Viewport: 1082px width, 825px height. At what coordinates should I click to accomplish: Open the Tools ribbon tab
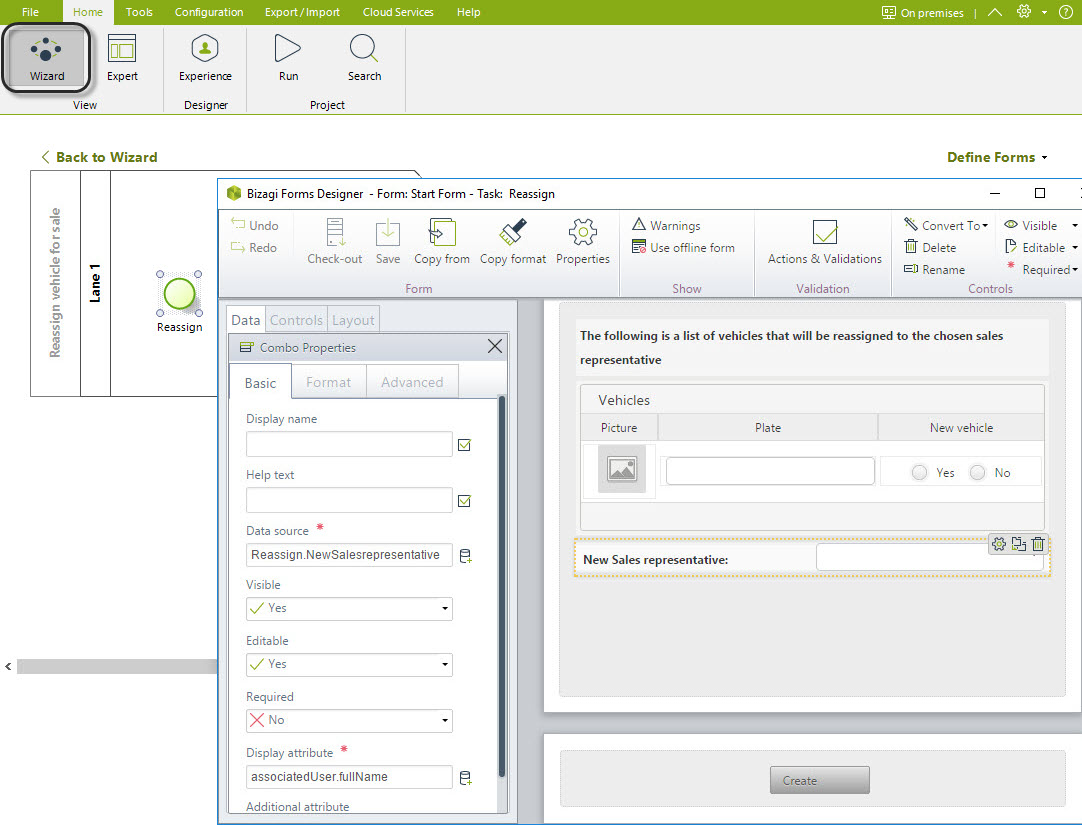click(x=139, y=12)
